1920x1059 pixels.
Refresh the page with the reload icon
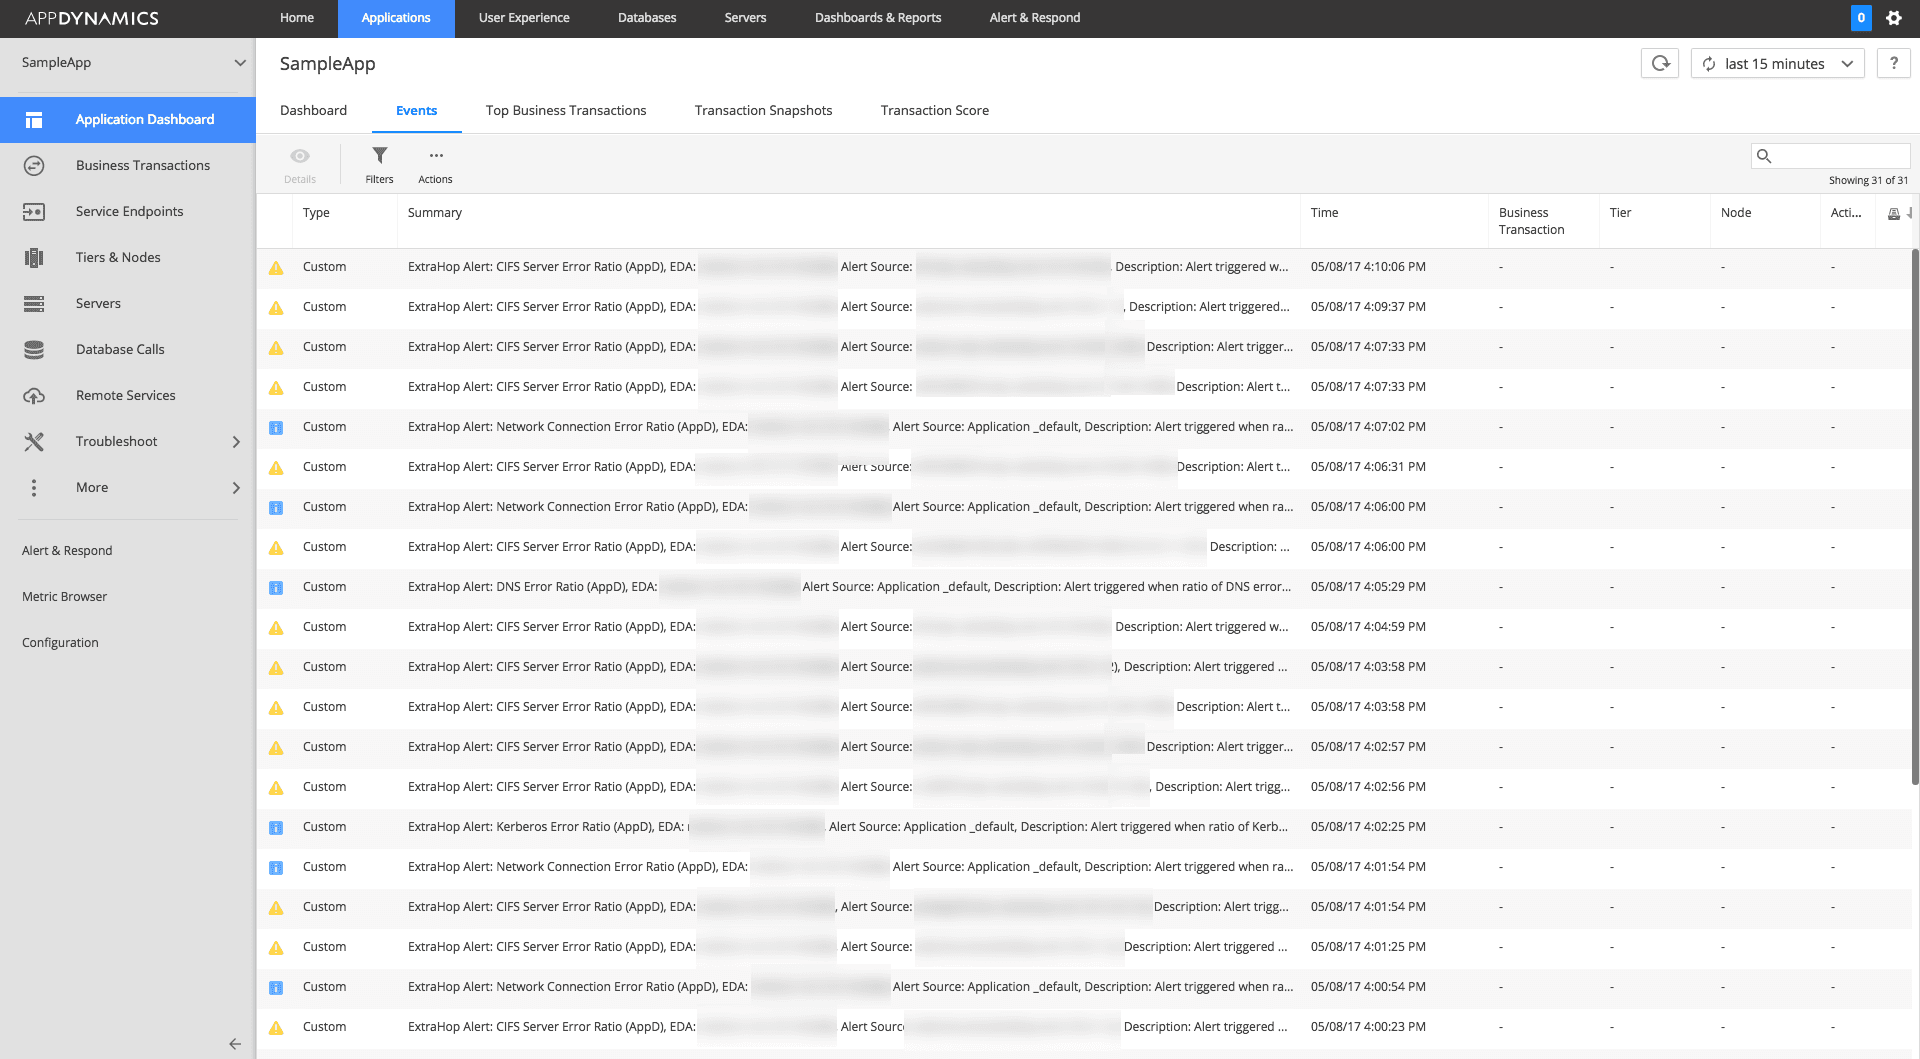pos(1660,63)
